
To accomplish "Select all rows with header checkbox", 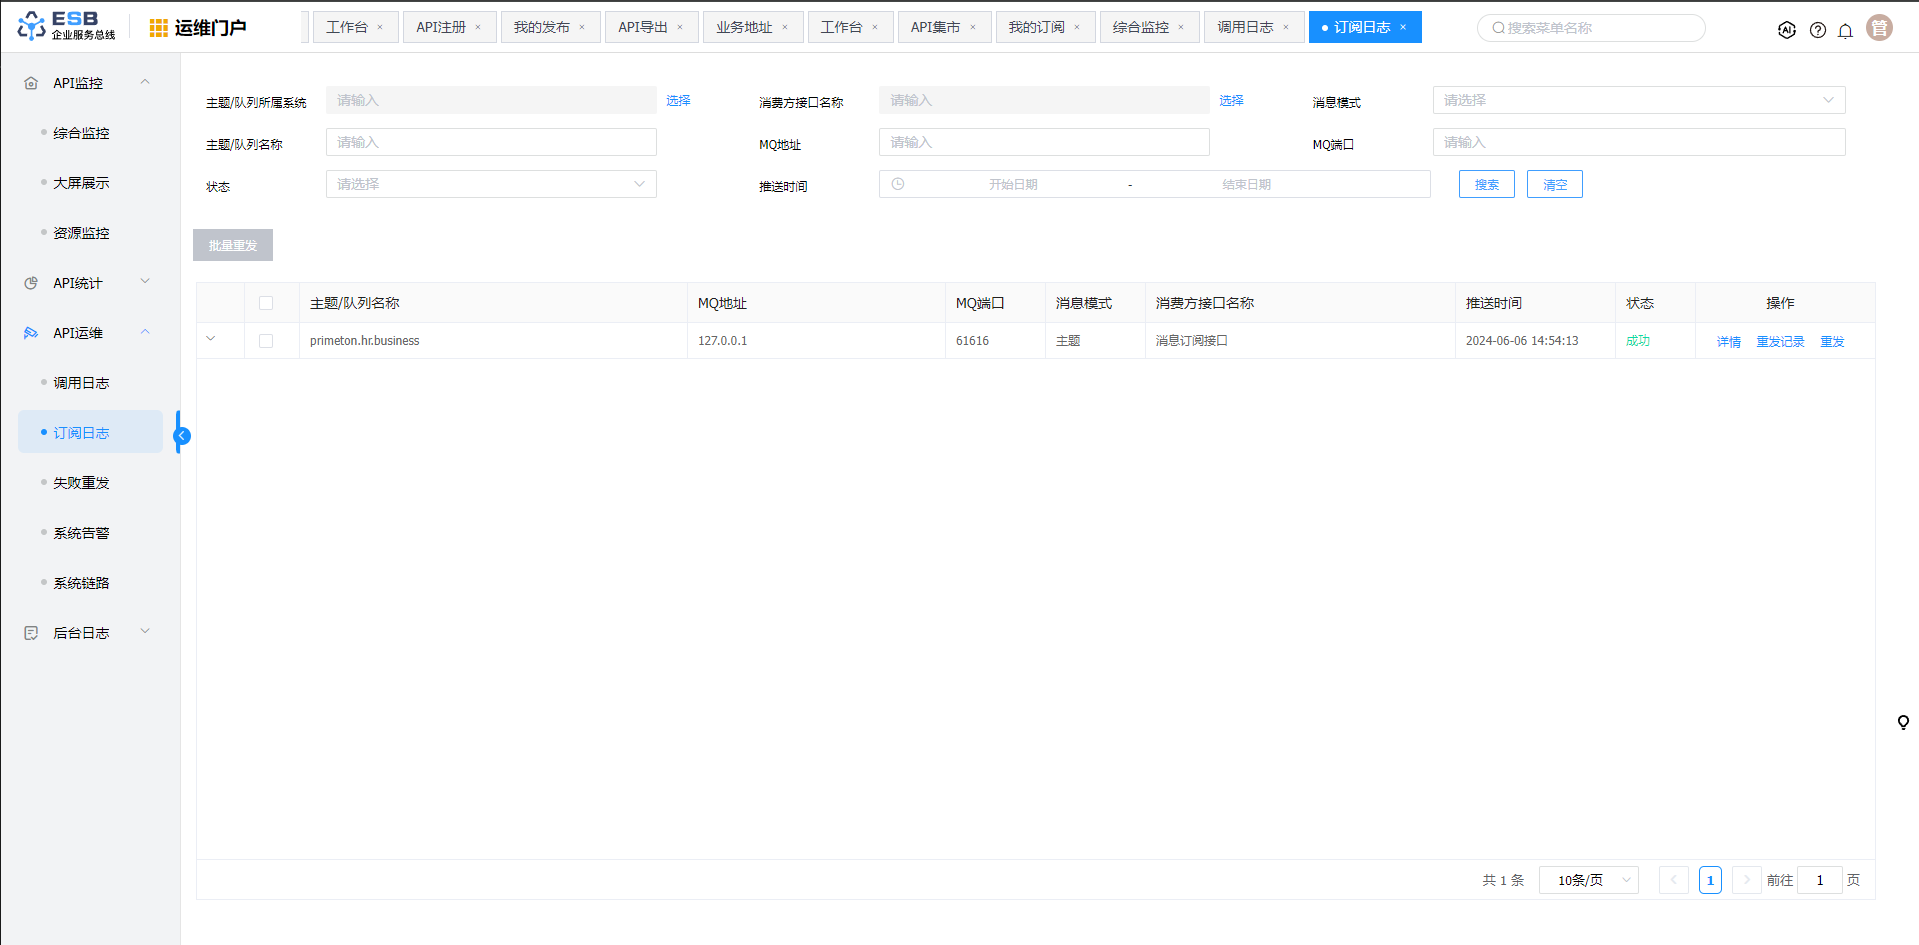I will coord(266,303).
